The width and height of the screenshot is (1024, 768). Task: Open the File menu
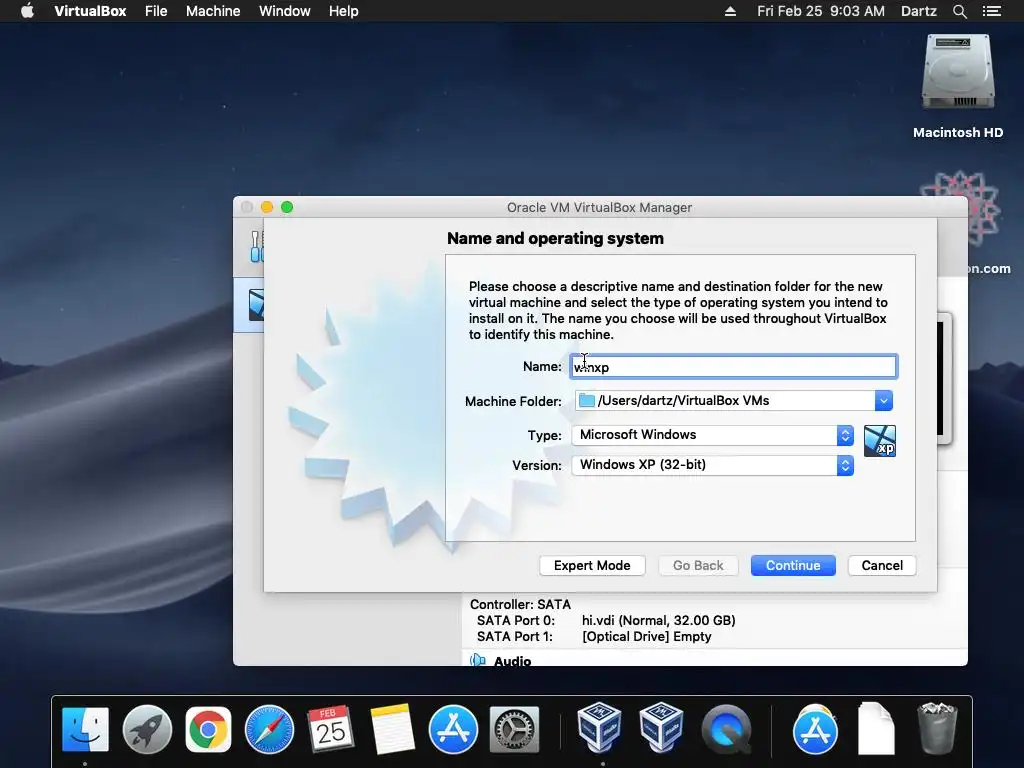point(156,11)
